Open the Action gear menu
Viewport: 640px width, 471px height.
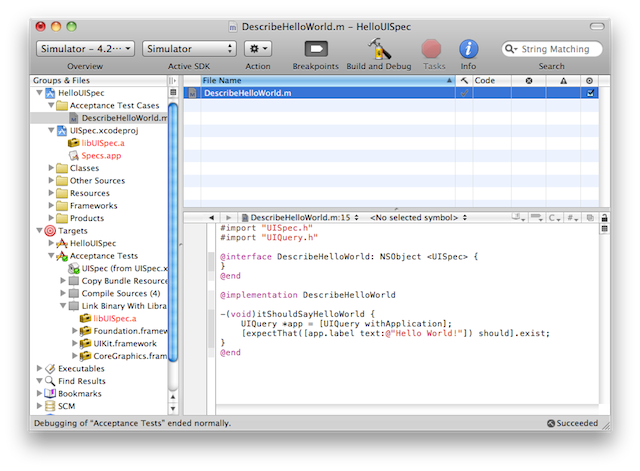[x=258, y=49]
